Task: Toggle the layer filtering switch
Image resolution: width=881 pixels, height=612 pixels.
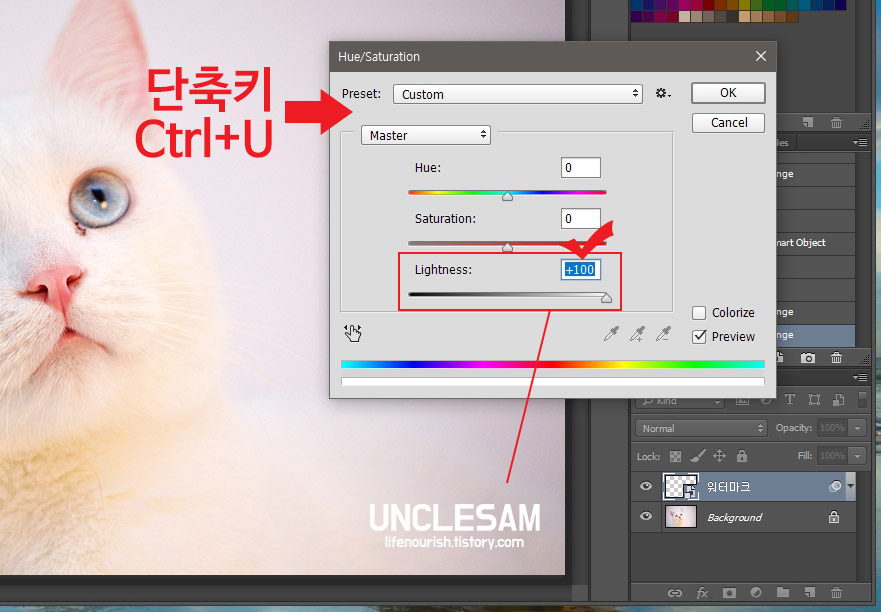Action: (x=862, y=400)
